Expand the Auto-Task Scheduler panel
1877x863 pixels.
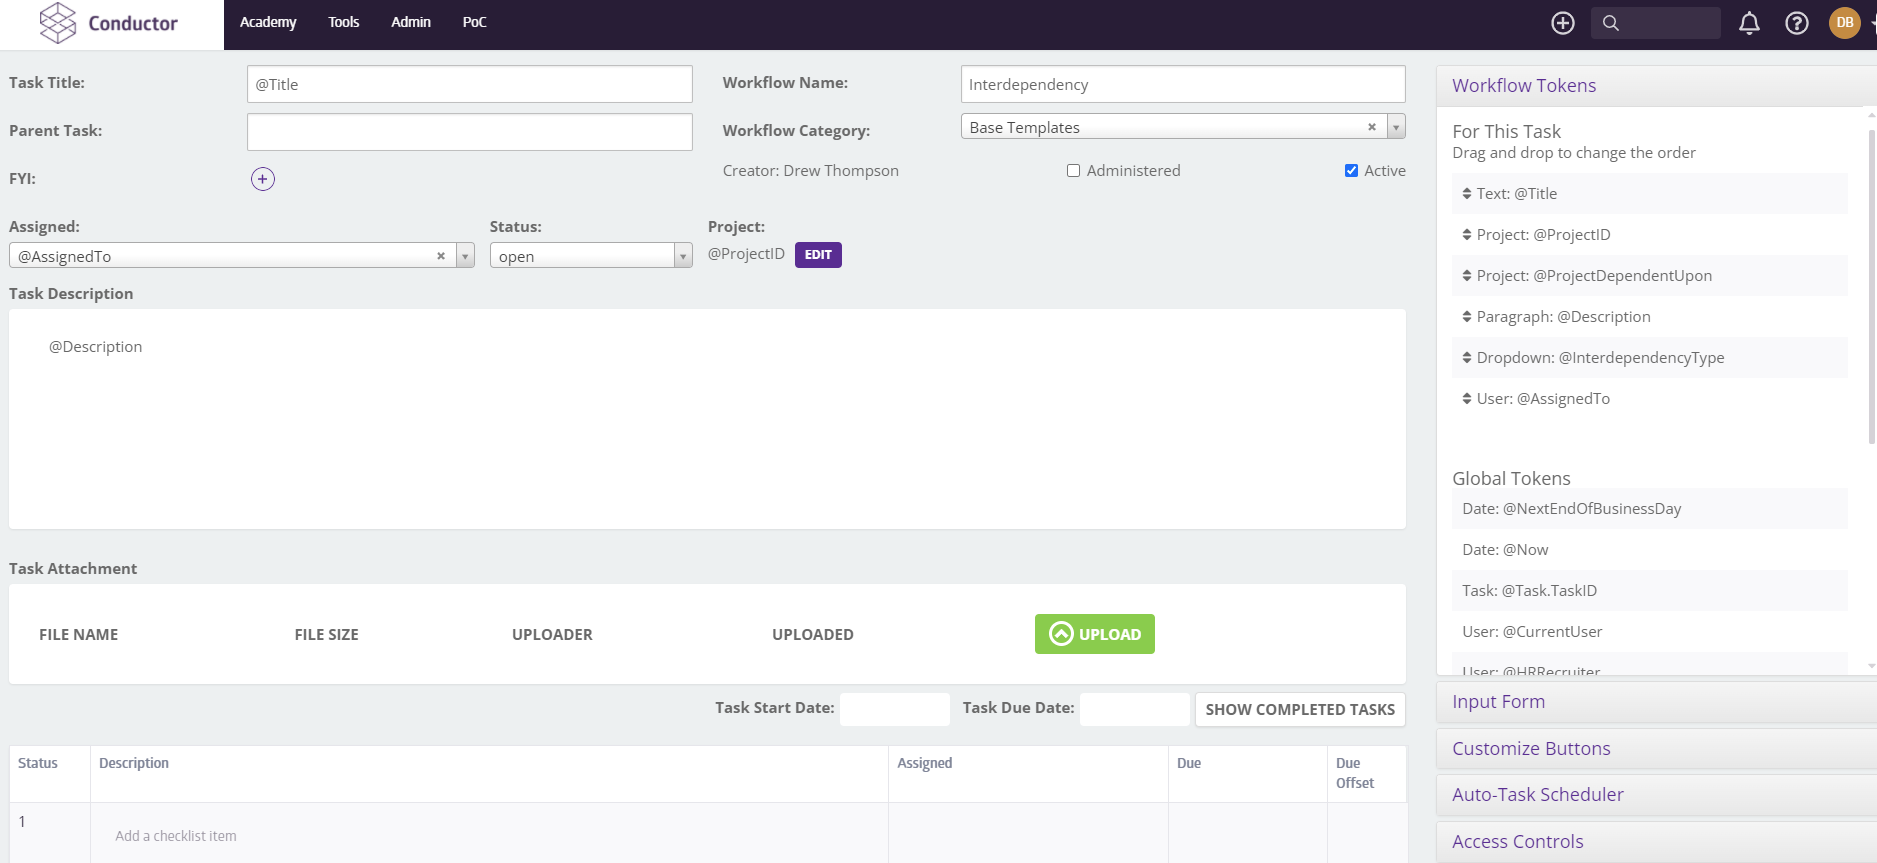tap(1537, 795)
